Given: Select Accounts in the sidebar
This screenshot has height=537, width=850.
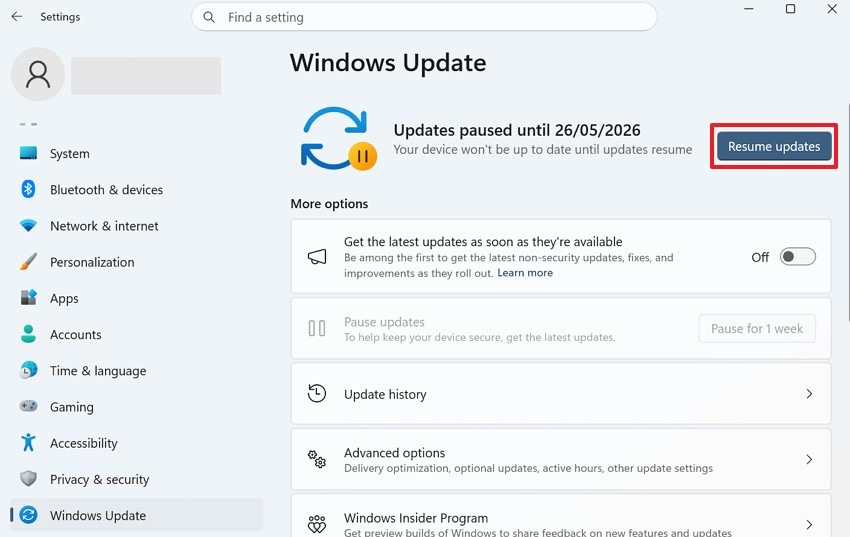Looking at the screenshot, I should point(137,334).
